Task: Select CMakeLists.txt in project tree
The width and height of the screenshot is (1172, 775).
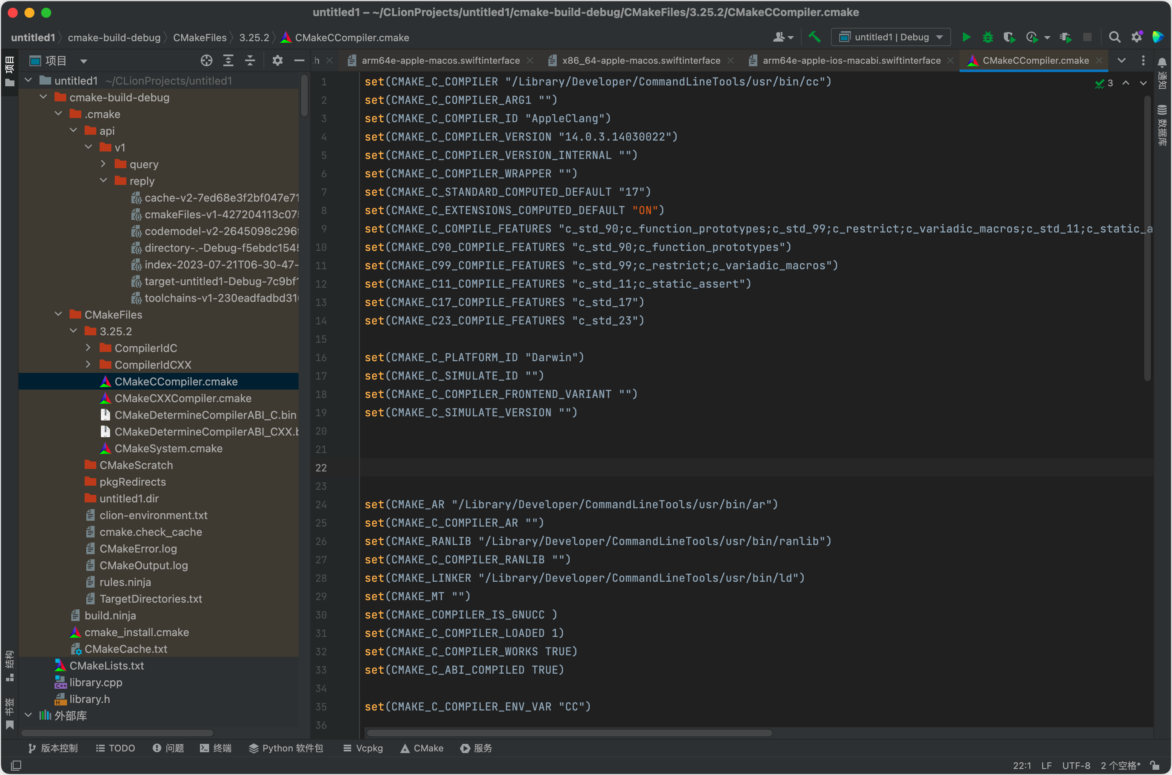Action: pyautogui.click(x=106, y=666)
